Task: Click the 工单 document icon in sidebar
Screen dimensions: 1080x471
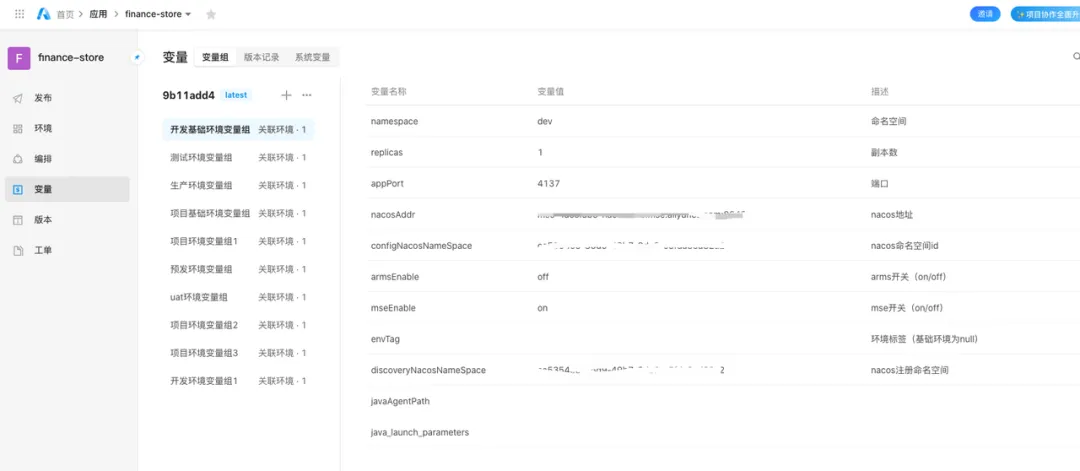Action: click(x=19, y=251)
